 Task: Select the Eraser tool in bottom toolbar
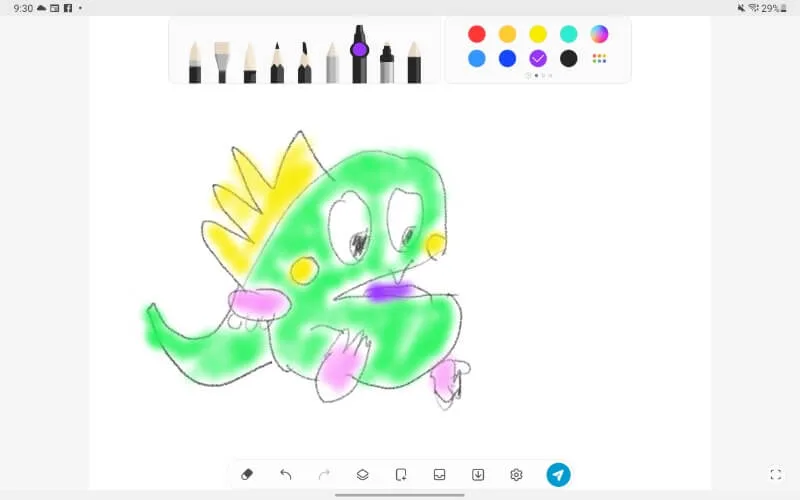[x=248, y=474]
